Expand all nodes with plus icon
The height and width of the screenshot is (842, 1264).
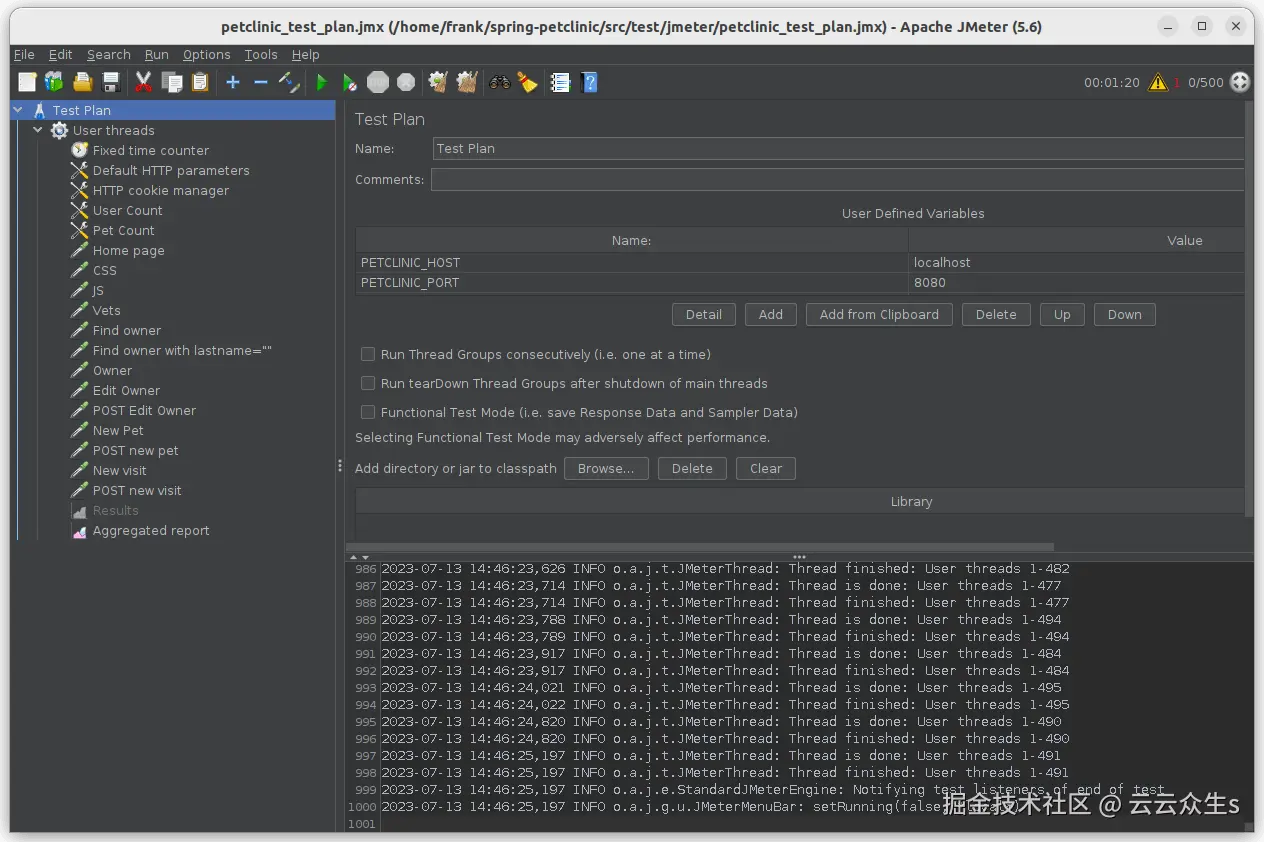click(x=233, y=83)
